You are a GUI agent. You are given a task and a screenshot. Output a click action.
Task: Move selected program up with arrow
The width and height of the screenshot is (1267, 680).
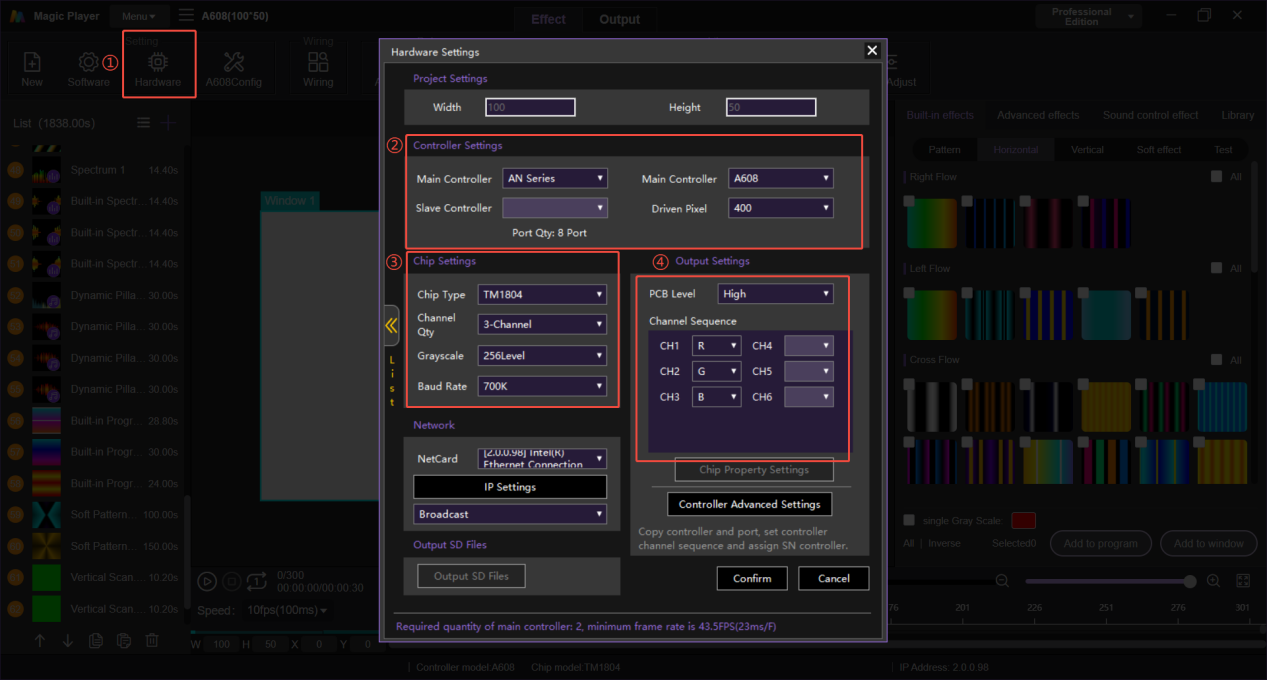point(40,641)
